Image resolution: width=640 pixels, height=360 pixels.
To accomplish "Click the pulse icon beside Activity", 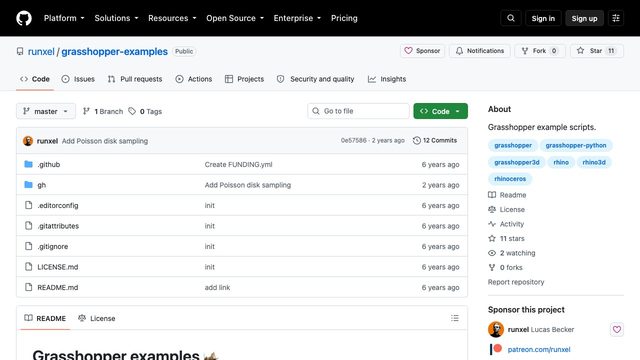I will pyautogui.click(x=492, y=224).
